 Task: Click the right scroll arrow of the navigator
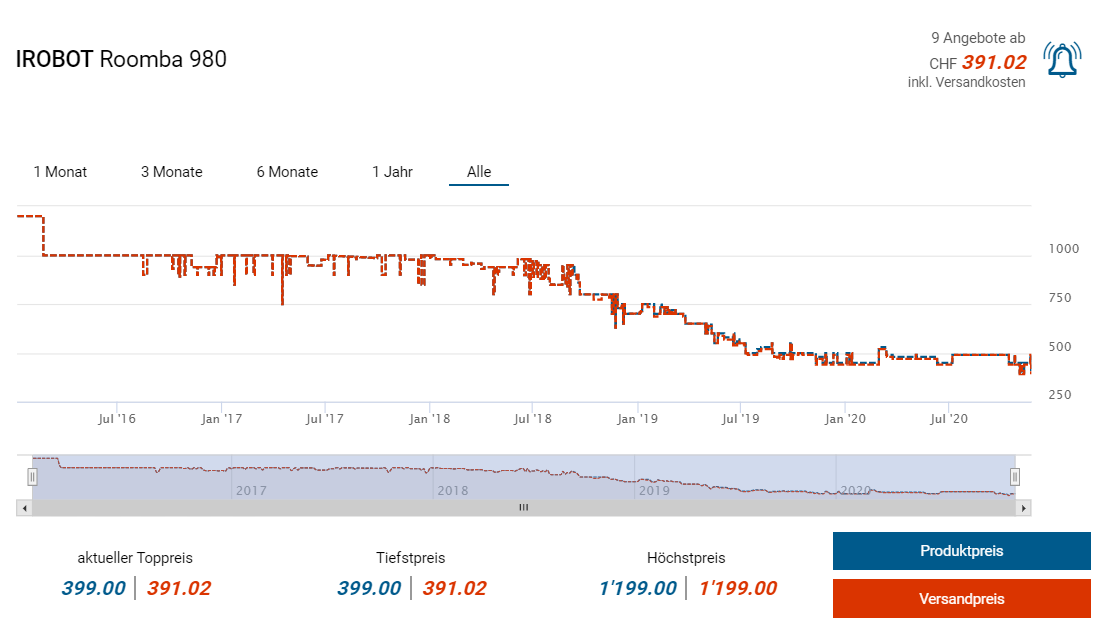1023,508
